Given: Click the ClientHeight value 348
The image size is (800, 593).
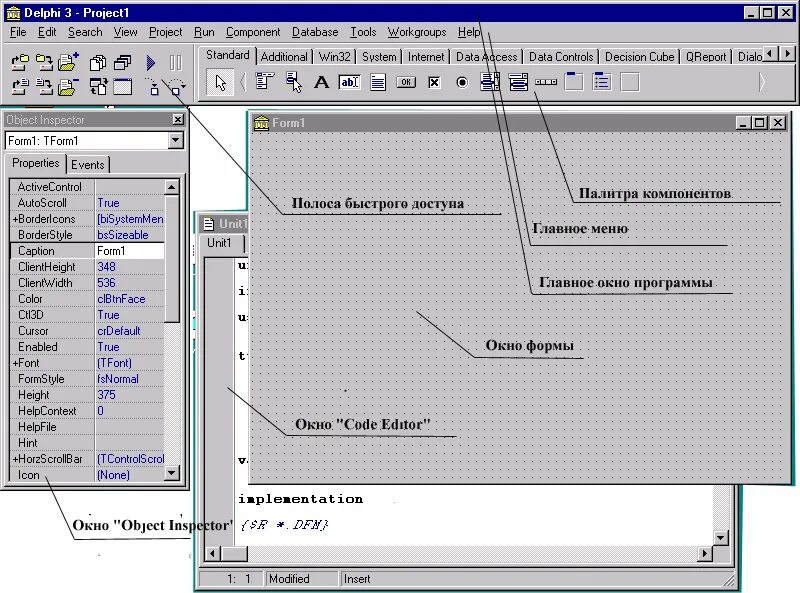Looking at the screenshot, I should pos(129,267).
